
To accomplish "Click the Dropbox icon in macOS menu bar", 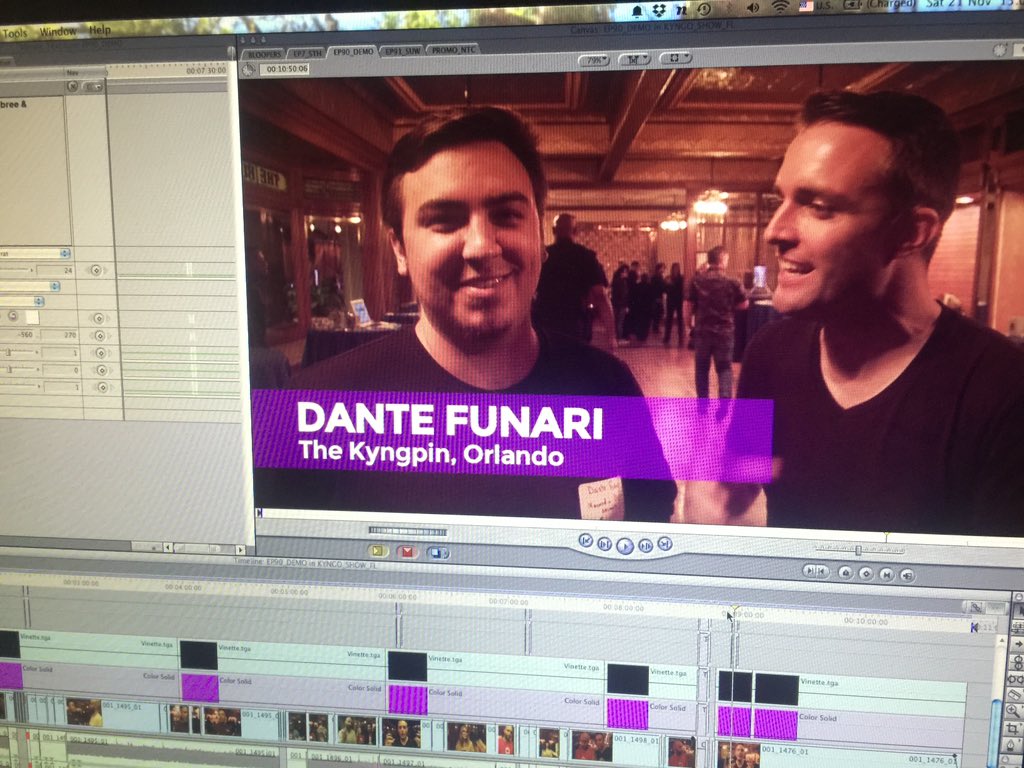I will [x=659, y=10].
